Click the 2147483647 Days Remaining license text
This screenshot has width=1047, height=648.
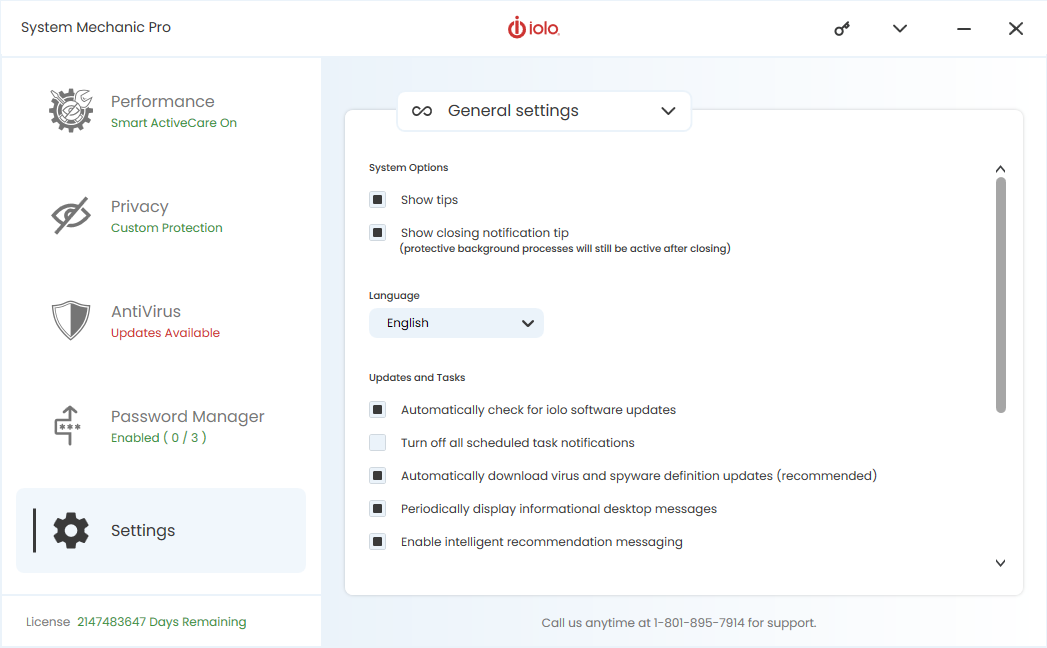click(x=162, y=622)
